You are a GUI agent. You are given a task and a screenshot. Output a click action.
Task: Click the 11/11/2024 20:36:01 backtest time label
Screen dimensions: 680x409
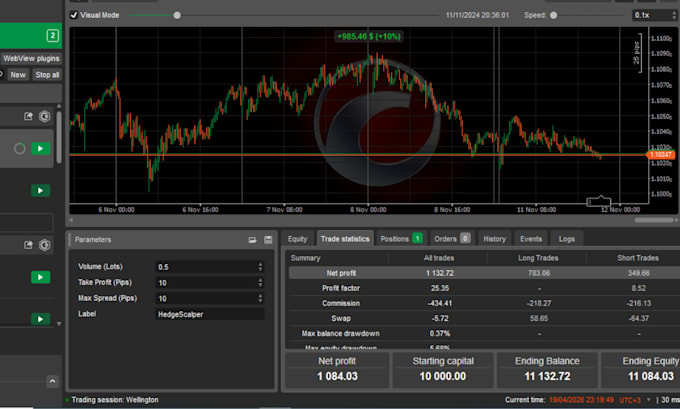pyautogui.click(x=477, y=15)
